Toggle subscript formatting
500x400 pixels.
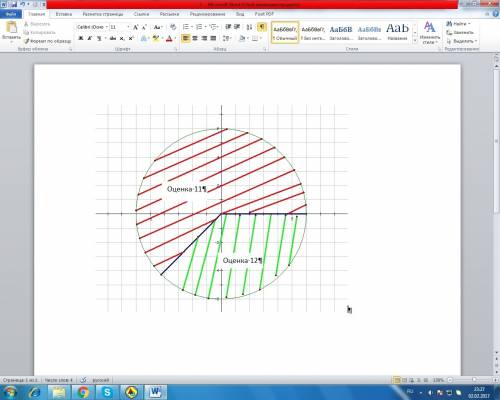[x=122, y=38]
